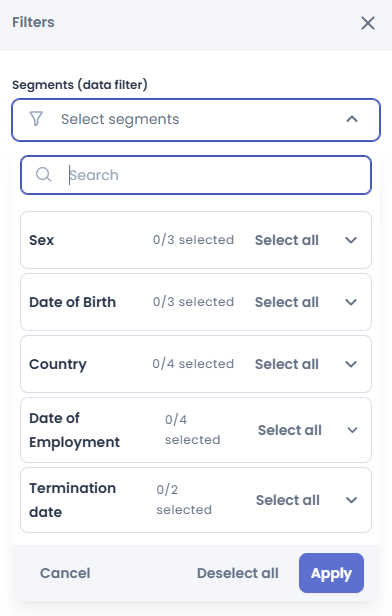Collapse the Select segments dropdown chevron

(352, 119)
